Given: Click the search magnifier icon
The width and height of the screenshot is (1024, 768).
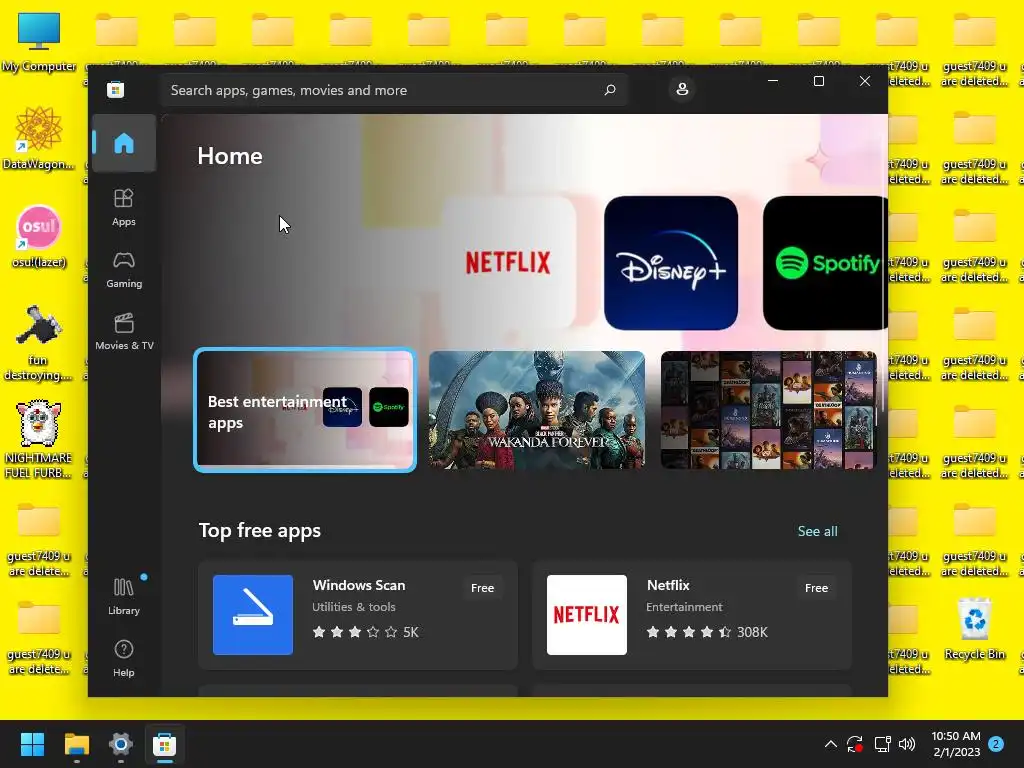Looking at the screenshot, I should coord(610,89).
